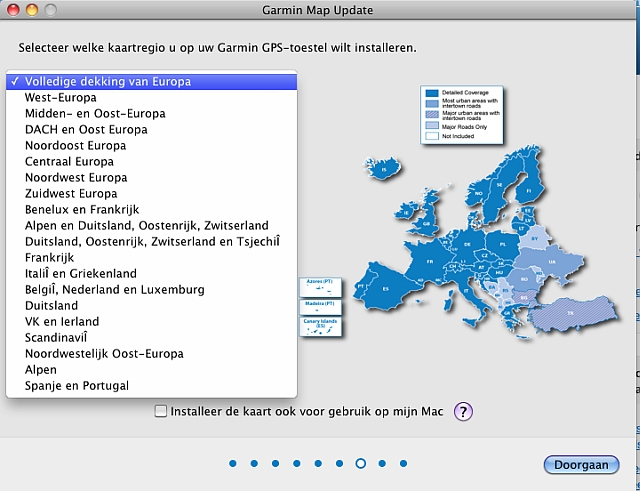Choose Italië en Griekenland
The height and width of the screenshot is (491, 640).
[x=151, y=273]
